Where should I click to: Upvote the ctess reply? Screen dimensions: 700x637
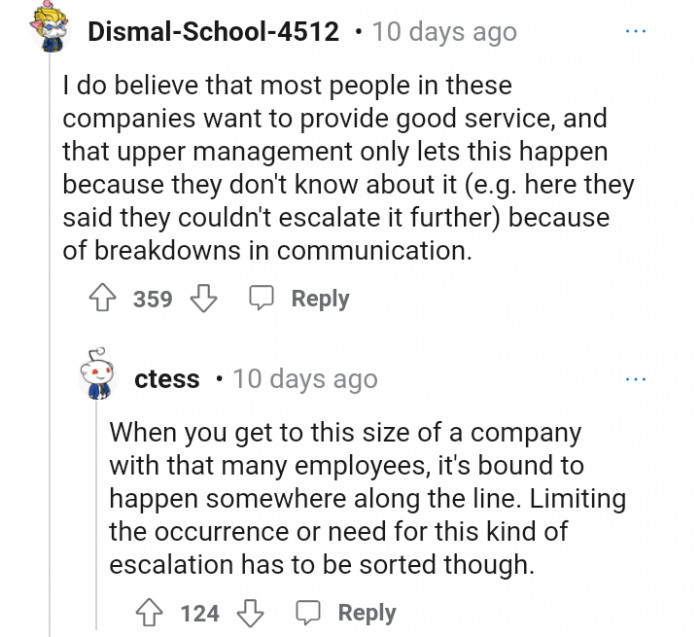pyautogui.click(x=150, y=613)
